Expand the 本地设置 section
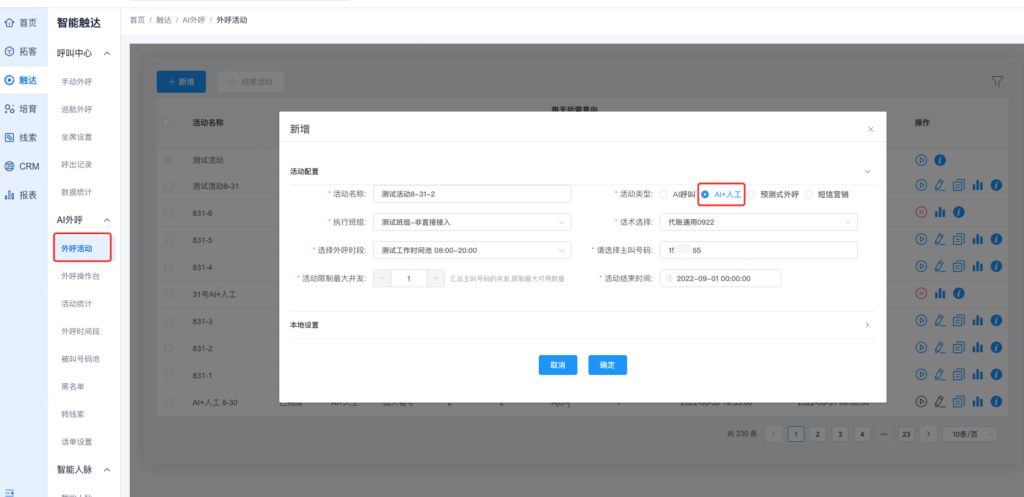Image resolution: width=1024 pixels, height=497 pixels. (867, 325)
